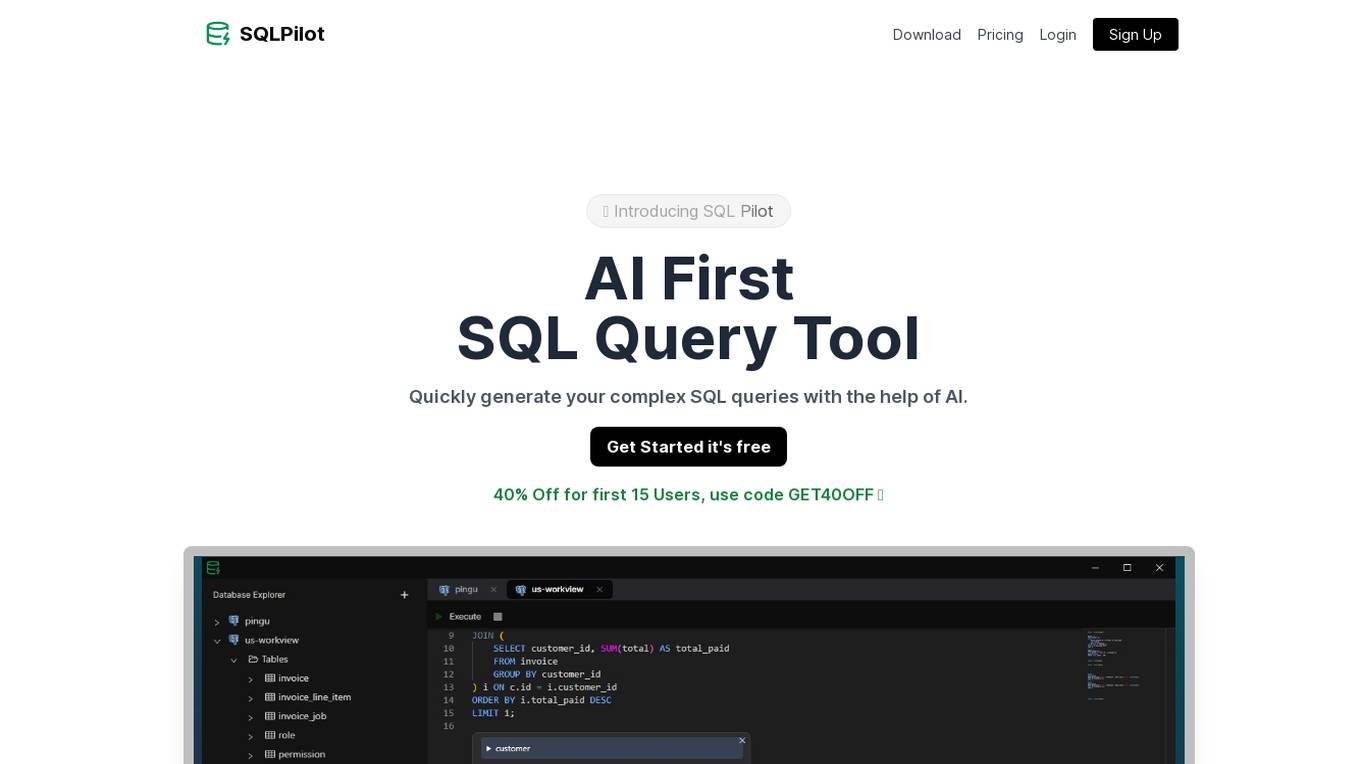Screen dimensions: 1360x764
Task: Select the pingu database label in the tree
Action: tap(257, 621)
